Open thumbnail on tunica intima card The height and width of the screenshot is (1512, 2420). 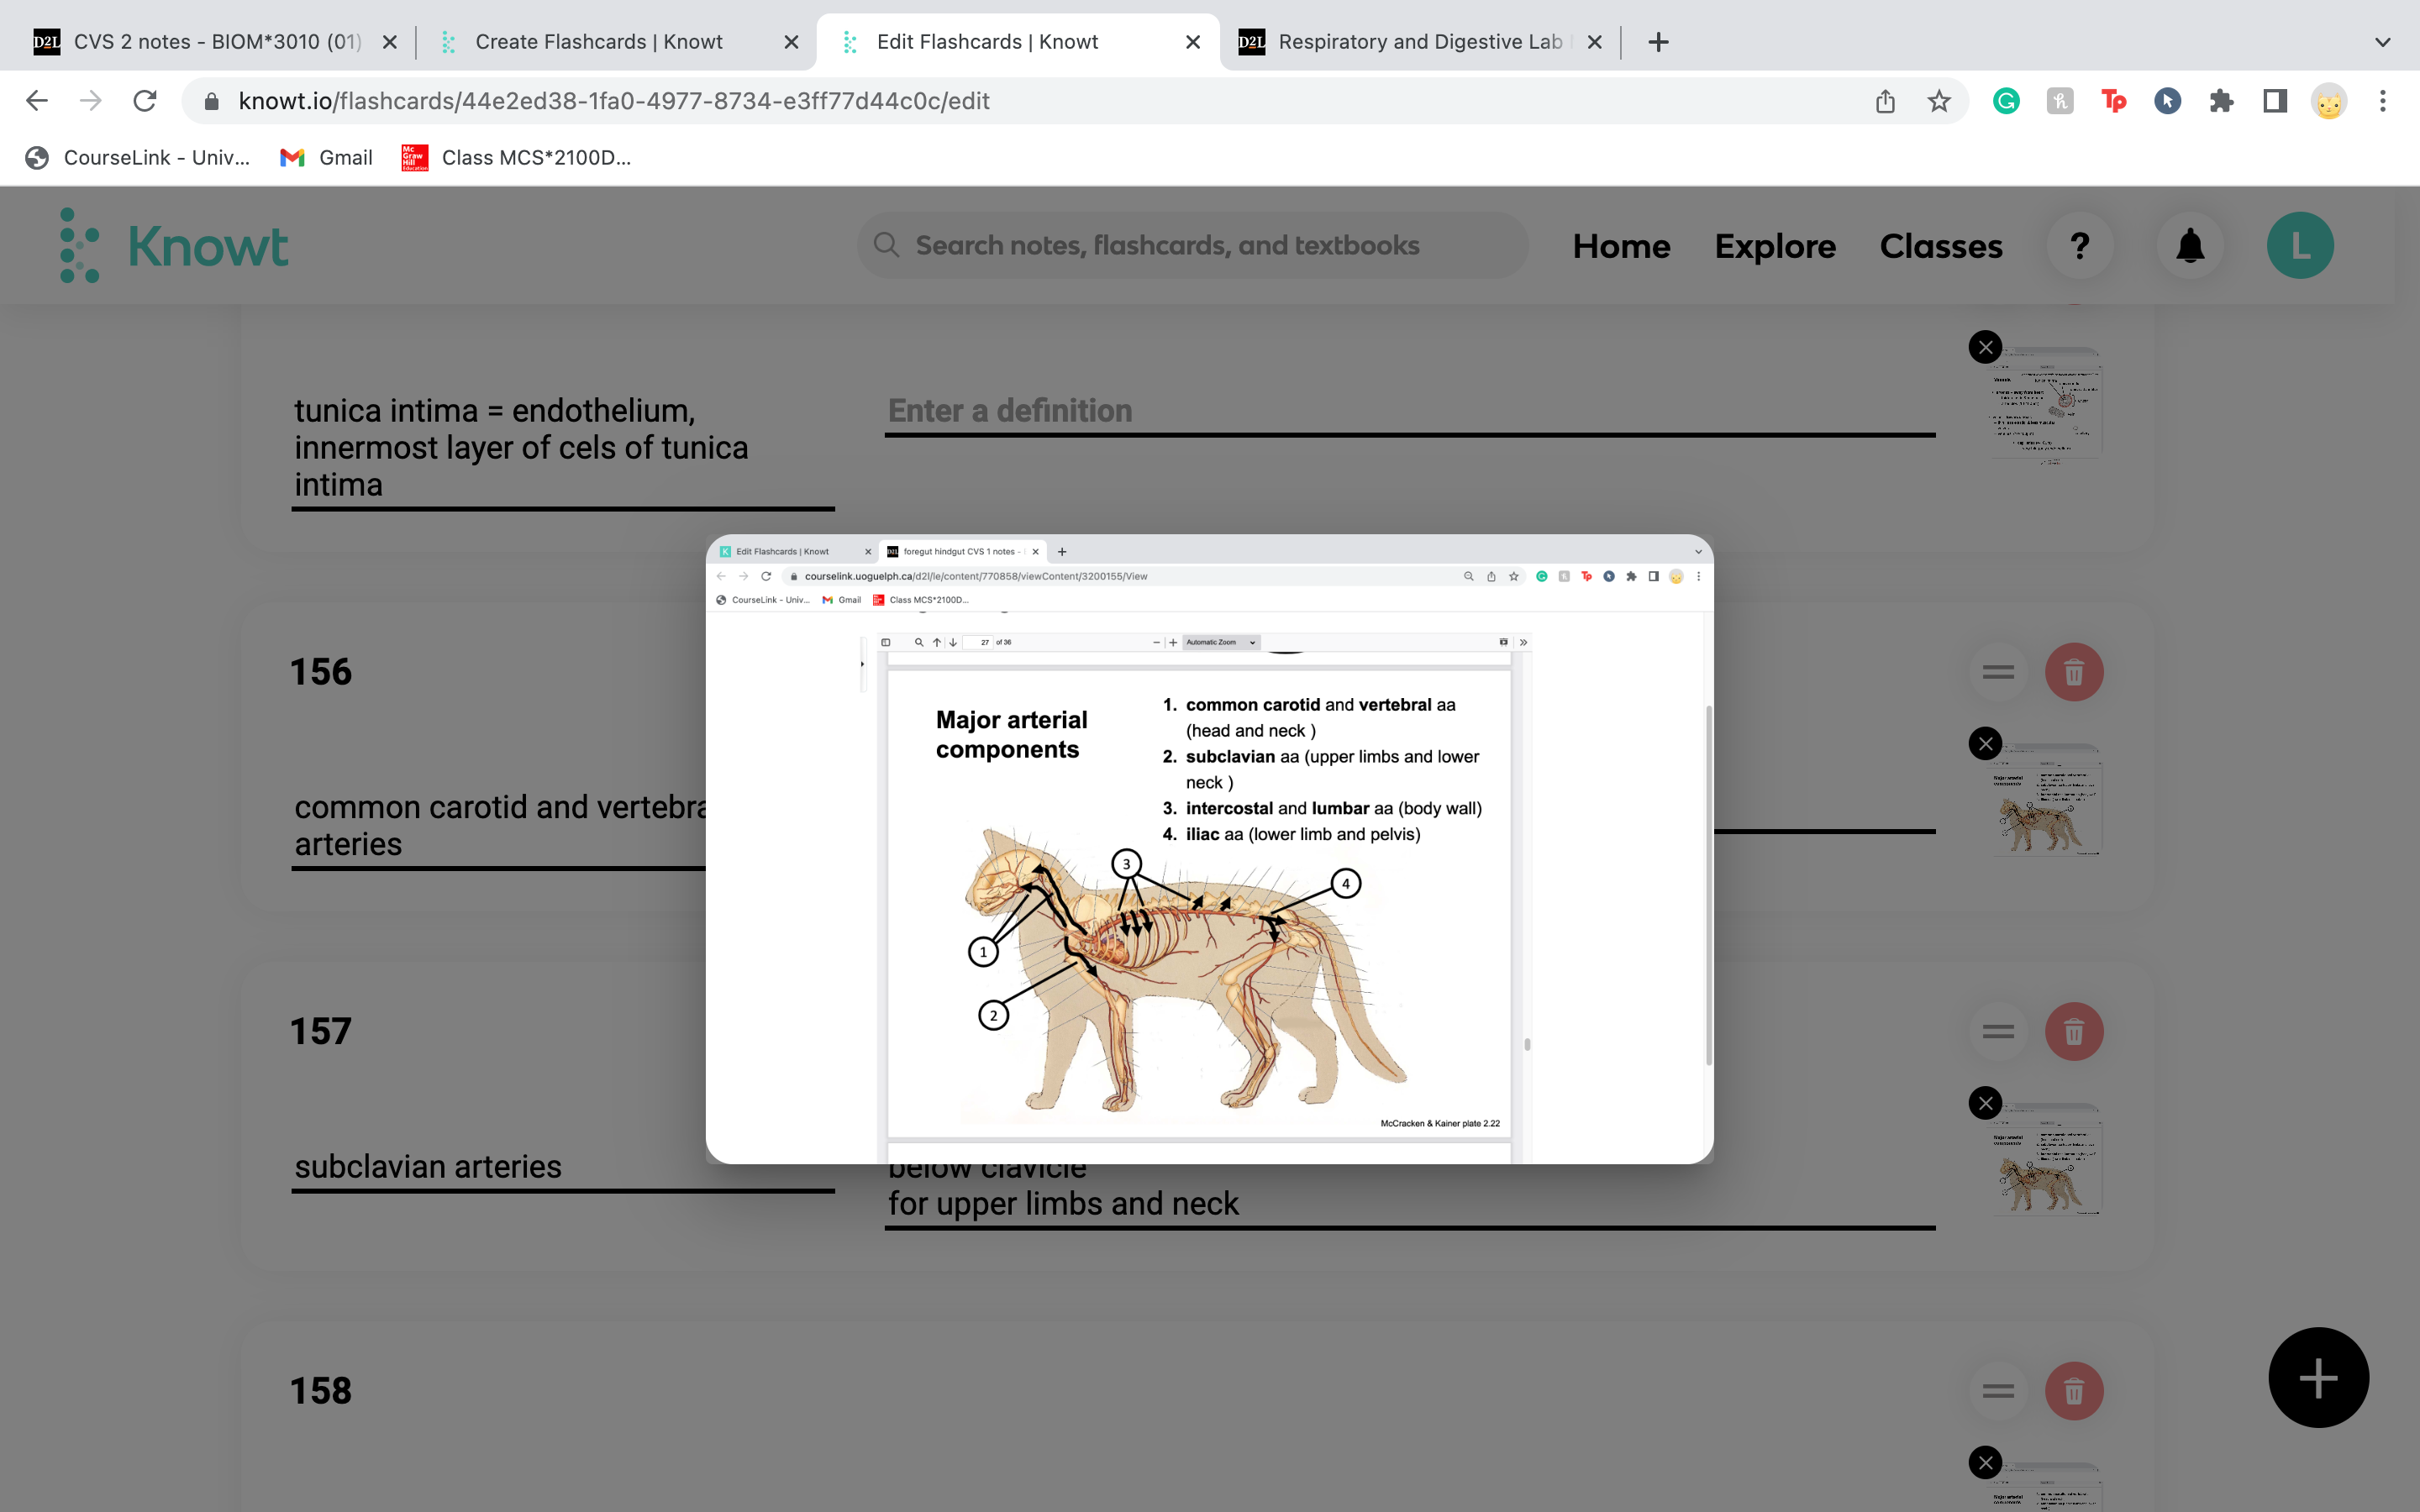coord(2047,404)
